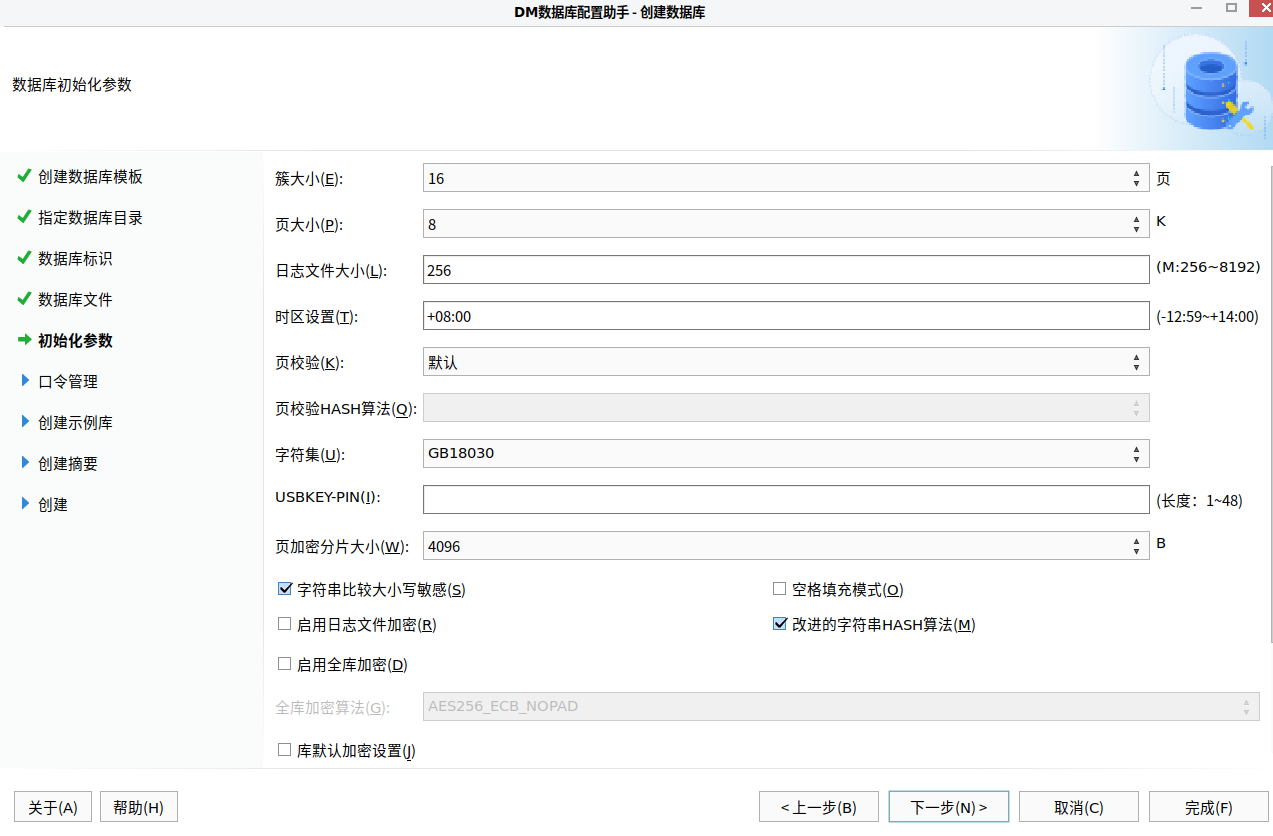Click the green checkmark beside 指定数据库目录
Image resolution: width=1273 pixels, height=836 pixels.
click(24, 217)
